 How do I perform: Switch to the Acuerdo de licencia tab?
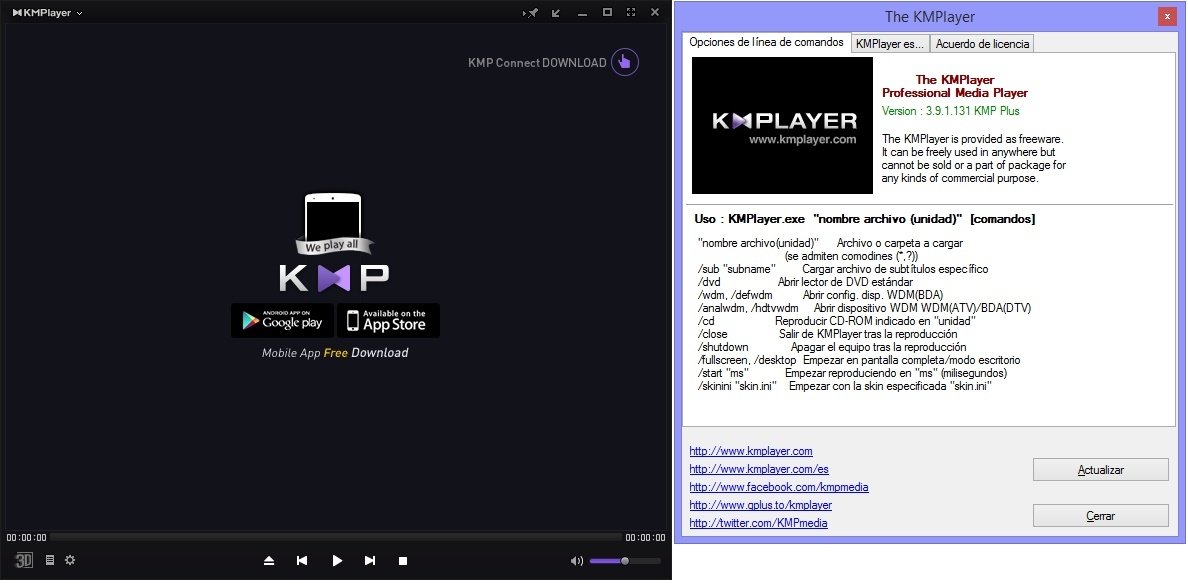982,43
